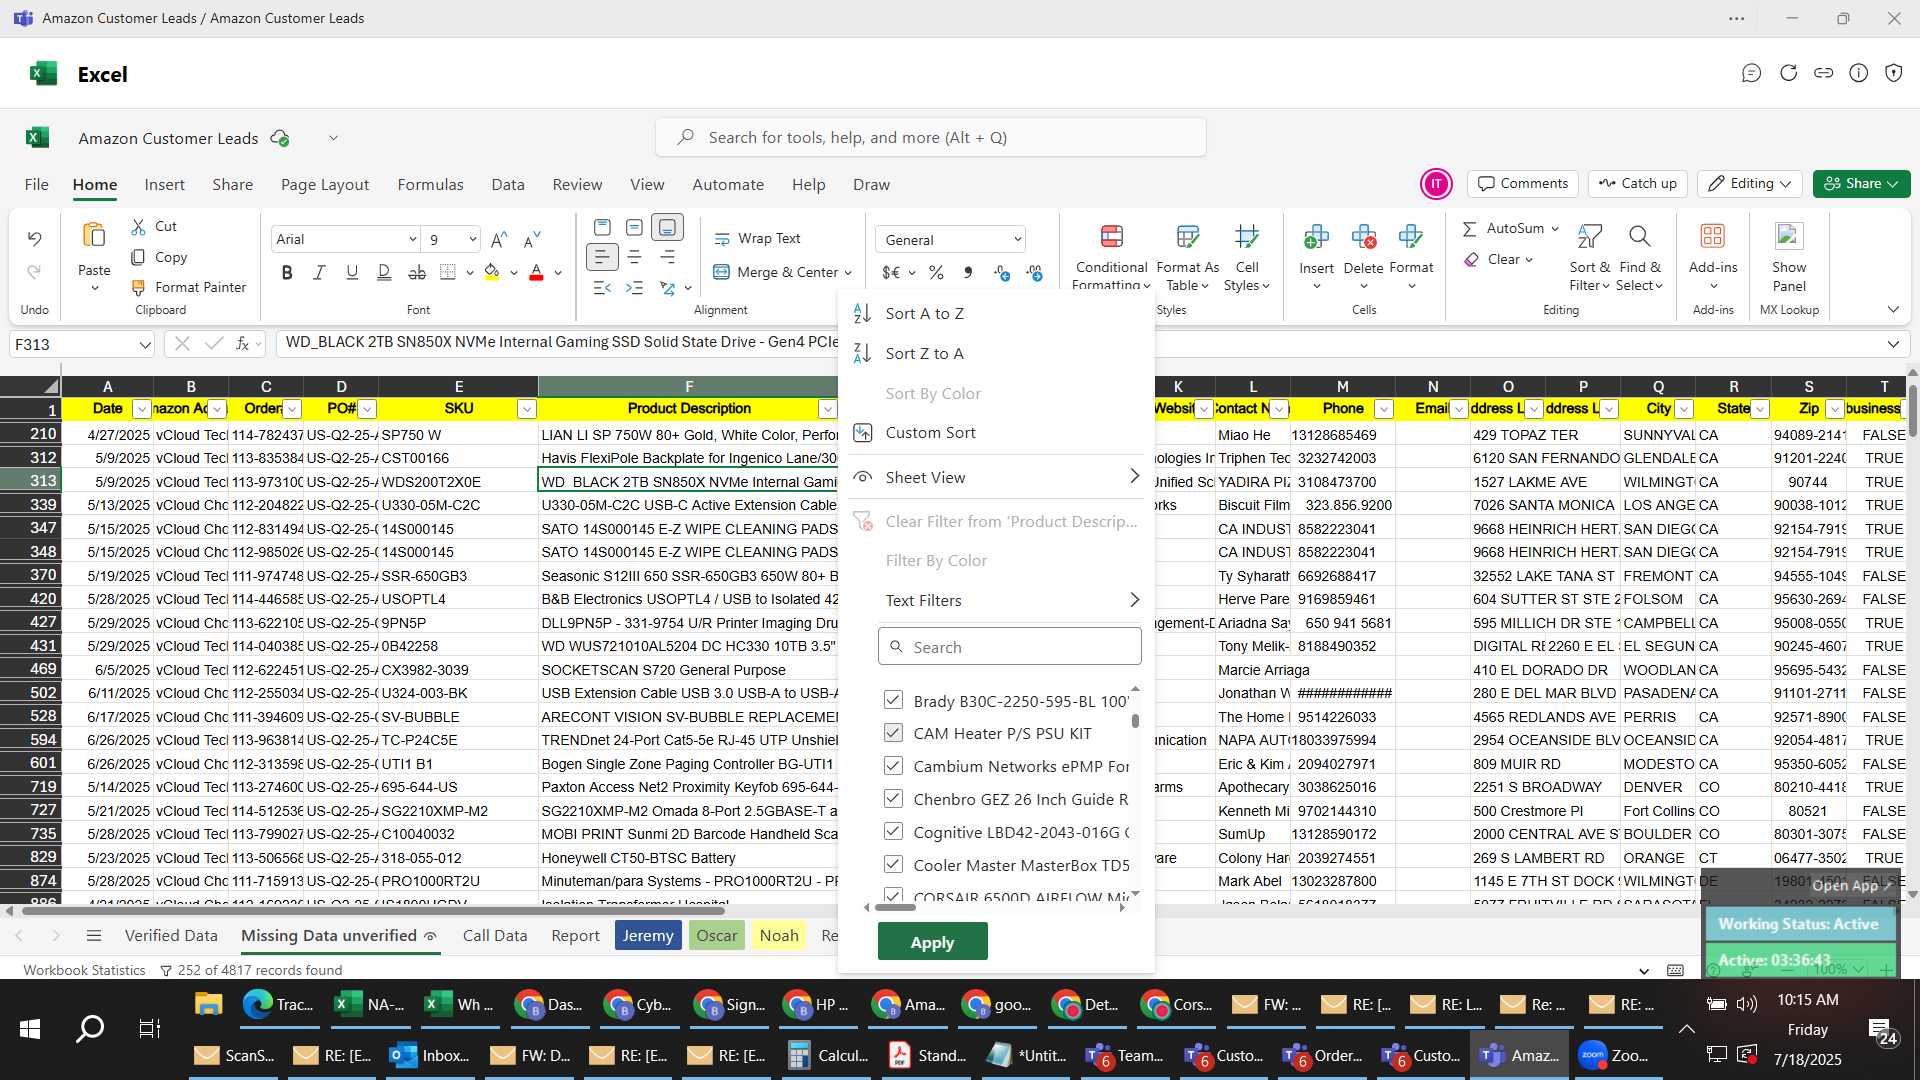This screenshot has width=1920, height=1080.
Task: Apply percent style format
Action: (x=936, y=272)
